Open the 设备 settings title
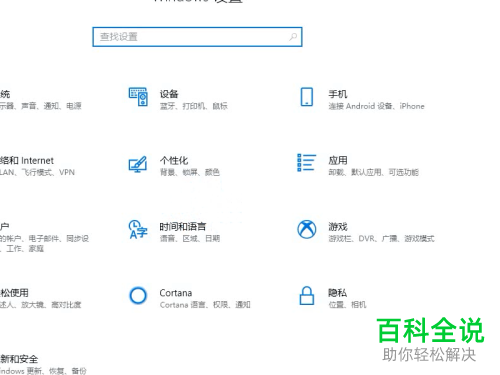The height and width of the screenshot is (375, 500). (169, 94)
